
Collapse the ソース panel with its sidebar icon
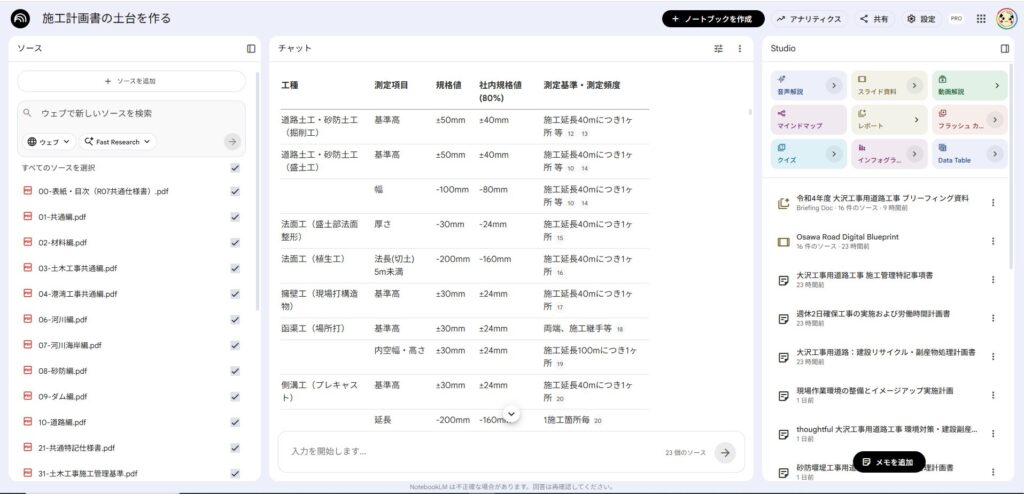point(251,48)
